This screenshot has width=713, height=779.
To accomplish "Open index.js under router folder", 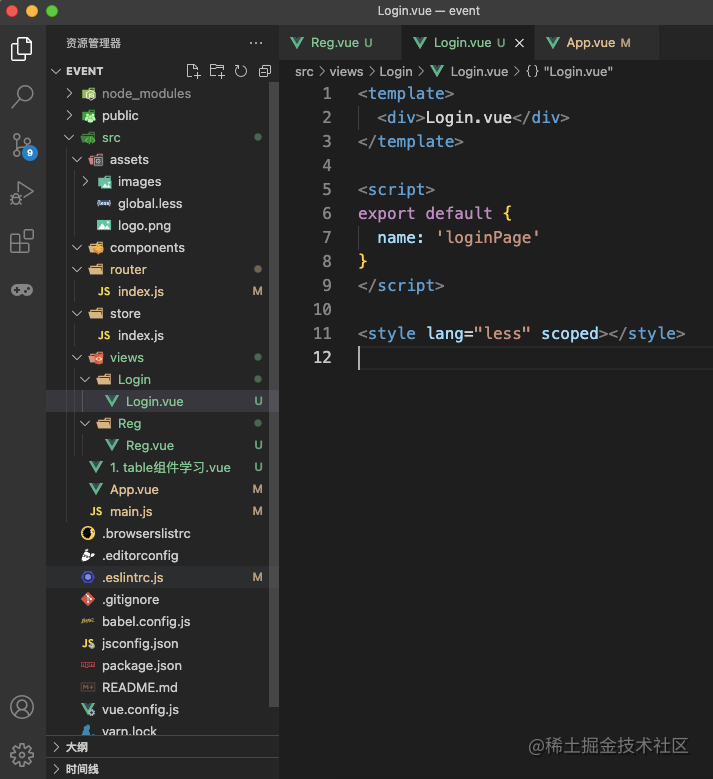I will pyautogui.click(x=162, y=291).
